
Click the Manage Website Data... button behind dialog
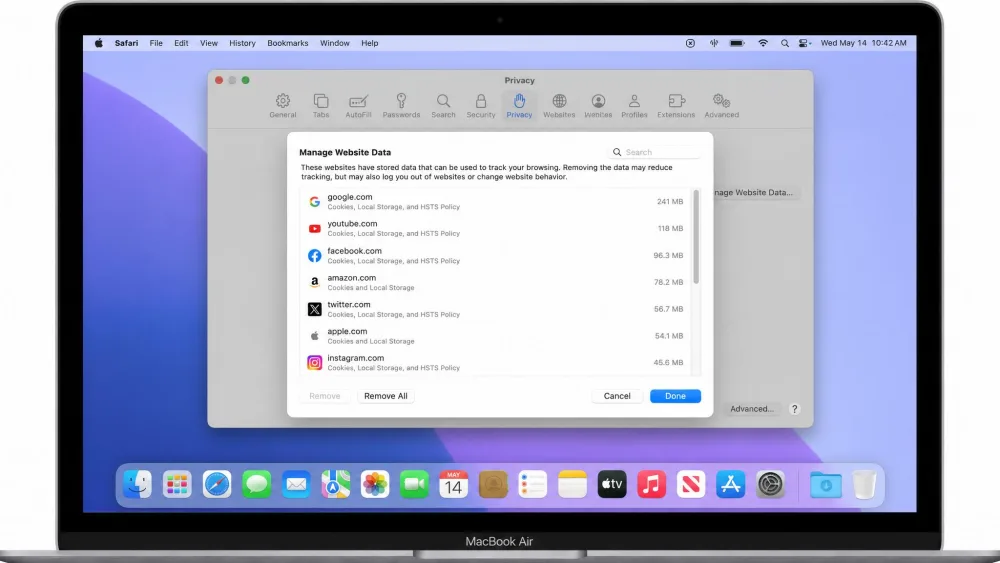756,193
